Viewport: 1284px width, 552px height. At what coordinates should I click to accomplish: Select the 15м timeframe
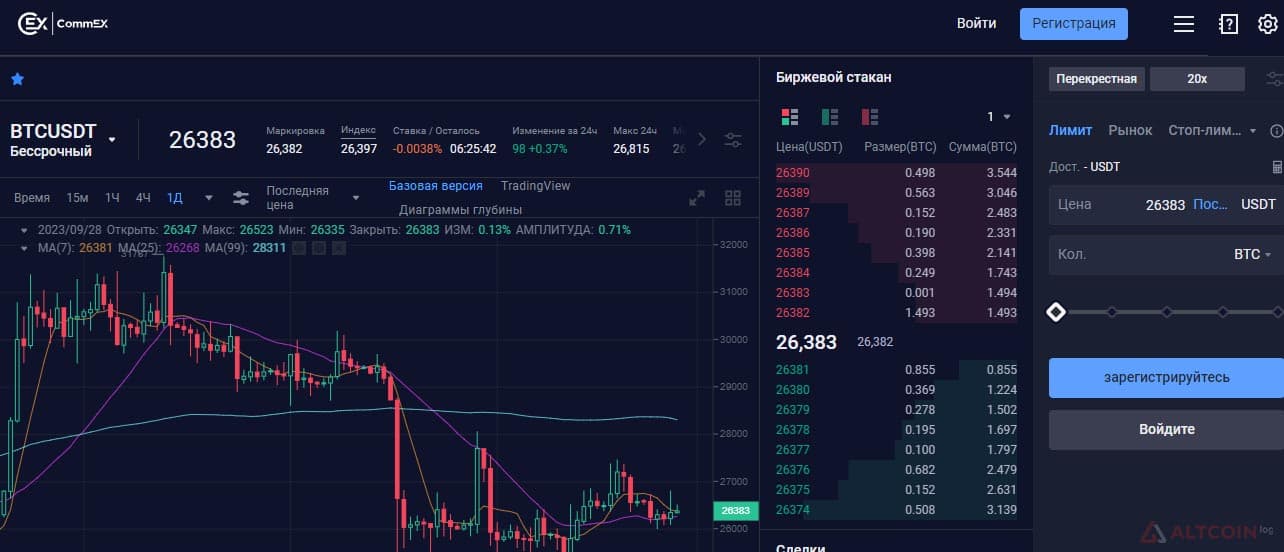click(77, 198)
